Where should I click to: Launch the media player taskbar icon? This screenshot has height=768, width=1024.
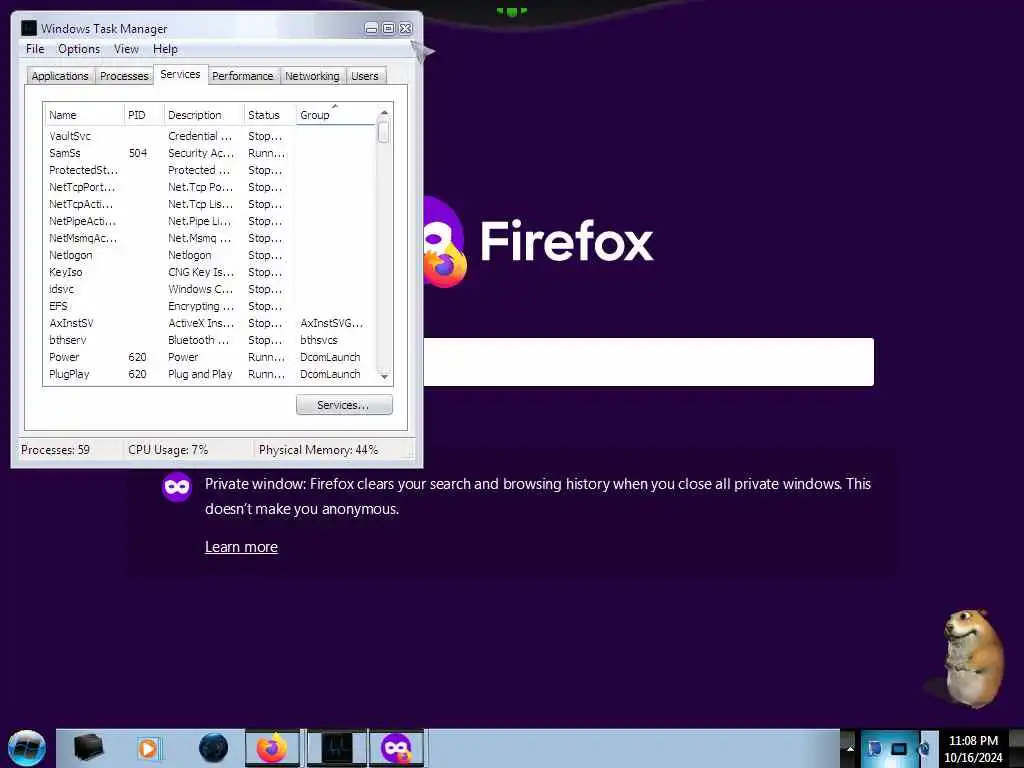point(148,748)
